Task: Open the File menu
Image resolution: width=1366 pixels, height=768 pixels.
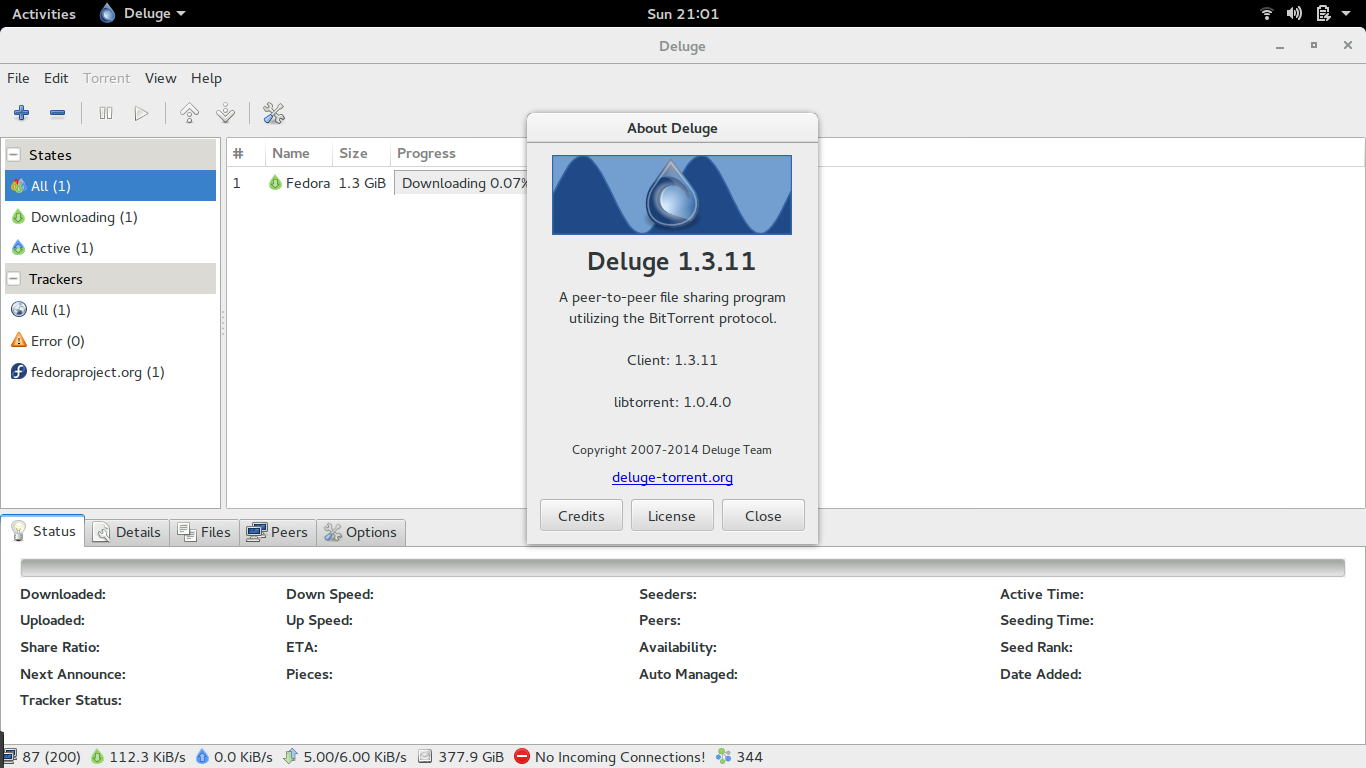Action: (x=18, y=78)
